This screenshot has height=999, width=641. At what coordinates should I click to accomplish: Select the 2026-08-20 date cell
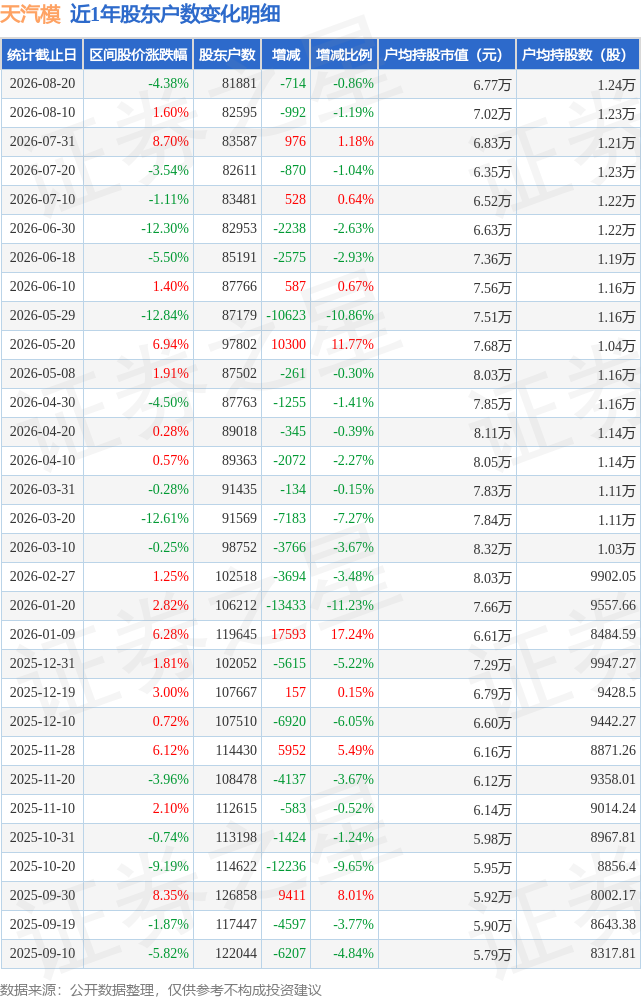pyautogui.click(x=42, y=83)
